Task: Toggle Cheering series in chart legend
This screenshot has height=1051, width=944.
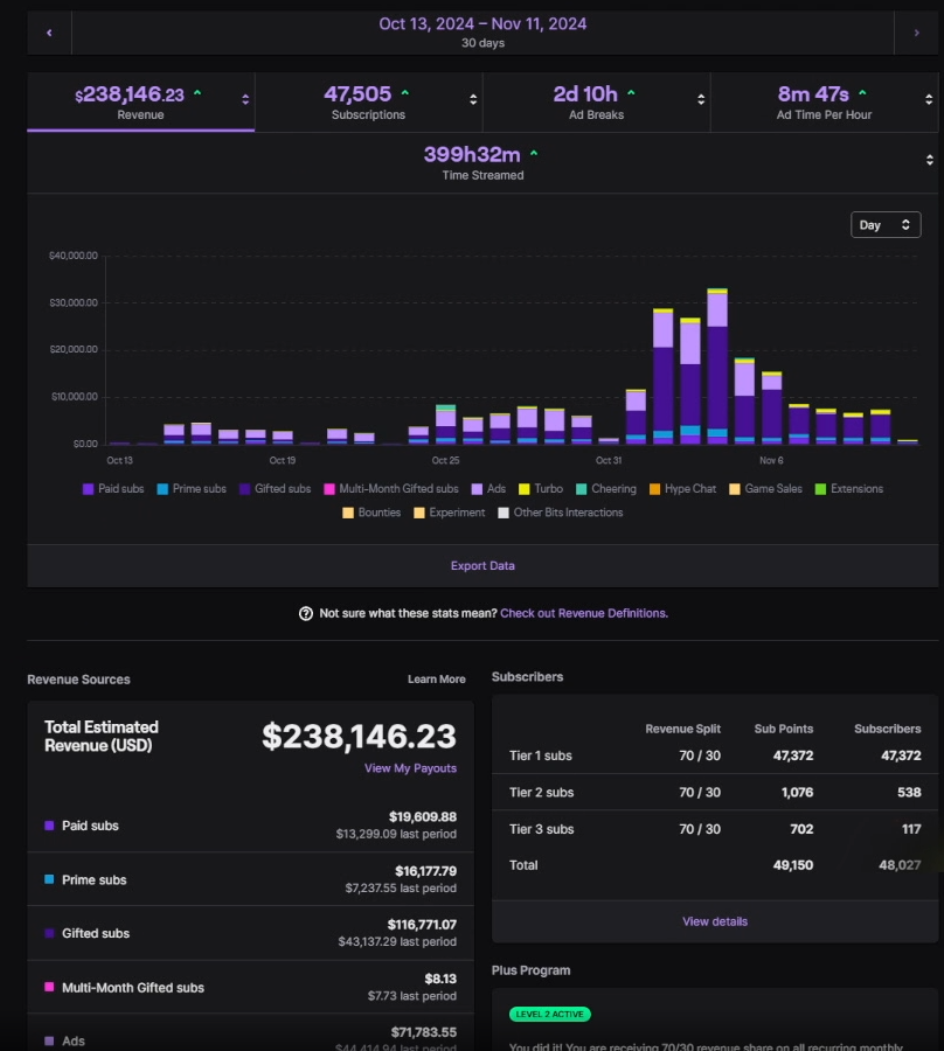Action: pos(606,489)
